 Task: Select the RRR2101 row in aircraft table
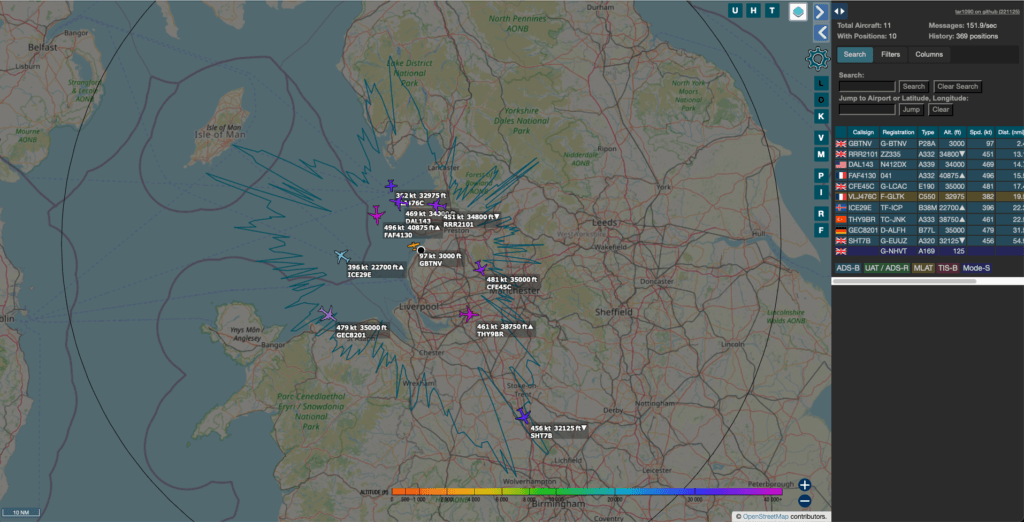[929, 154]
